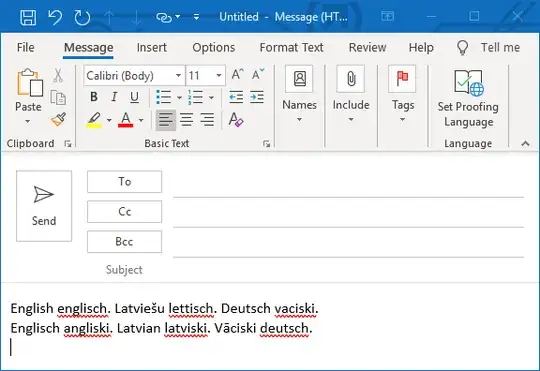Click the To recipients button
This screenshot has height=371, width=540.
click(124, 182)
